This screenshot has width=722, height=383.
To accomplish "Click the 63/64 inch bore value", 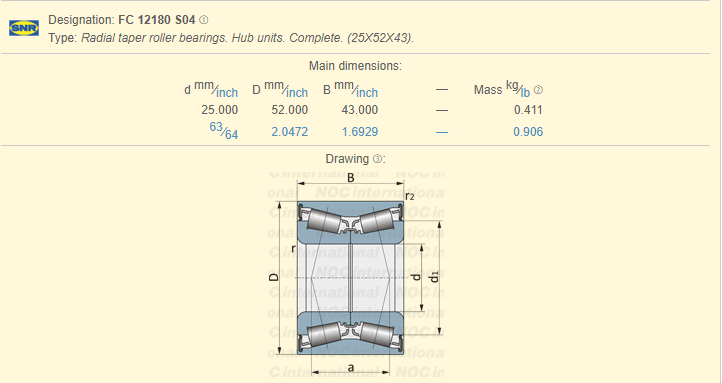I will pyautogui.click(x=224, y=131).
